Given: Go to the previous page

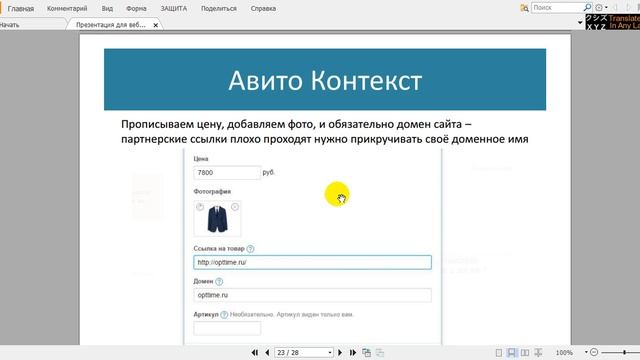Looking at the screenshot, I should coord(267,352).
